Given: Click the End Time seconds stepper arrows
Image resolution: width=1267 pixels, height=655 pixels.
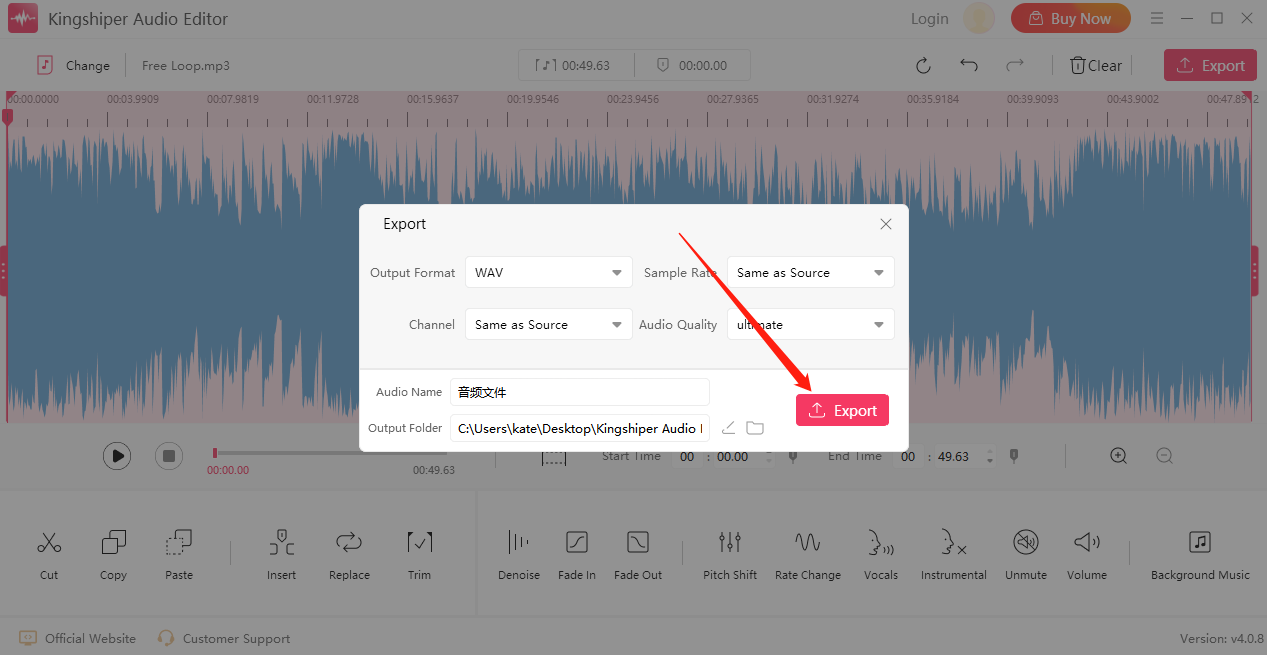Looking at the screenshot, I should 990,456.
